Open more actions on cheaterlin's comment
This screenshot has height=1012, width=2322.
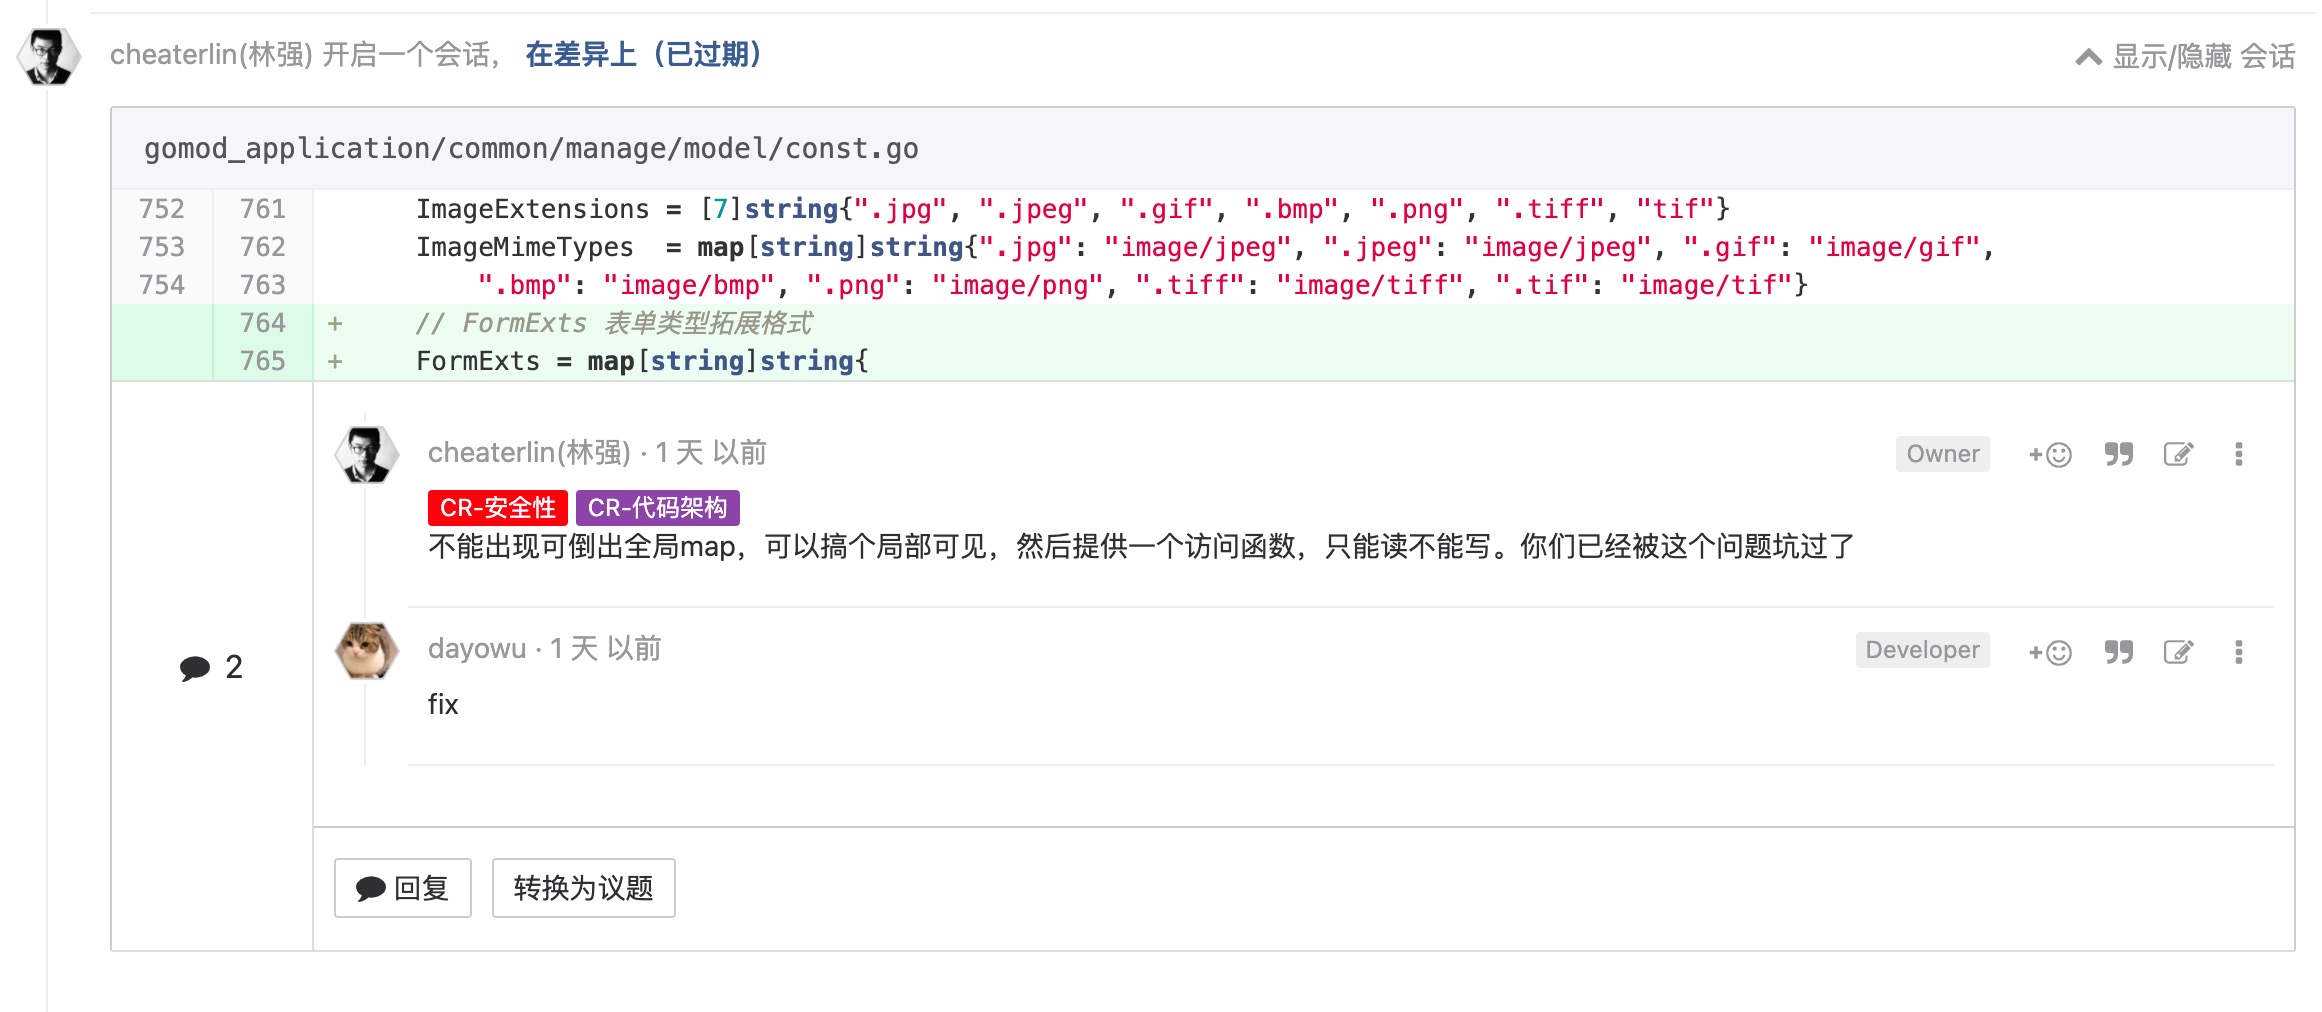click(x=2239, y=455)
